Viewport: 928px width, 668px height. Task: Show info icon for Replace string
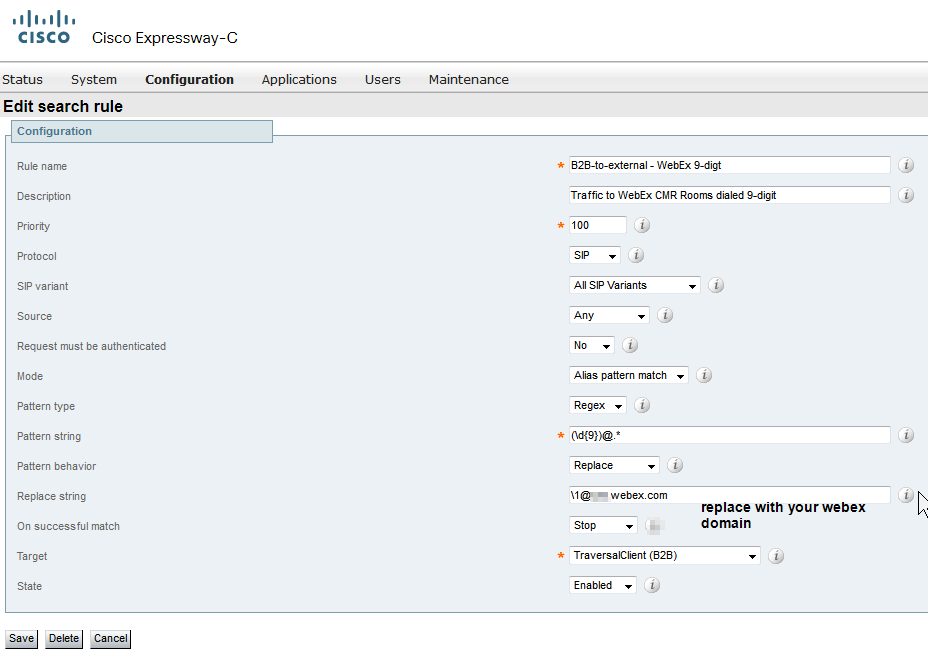tap(906, 495)
